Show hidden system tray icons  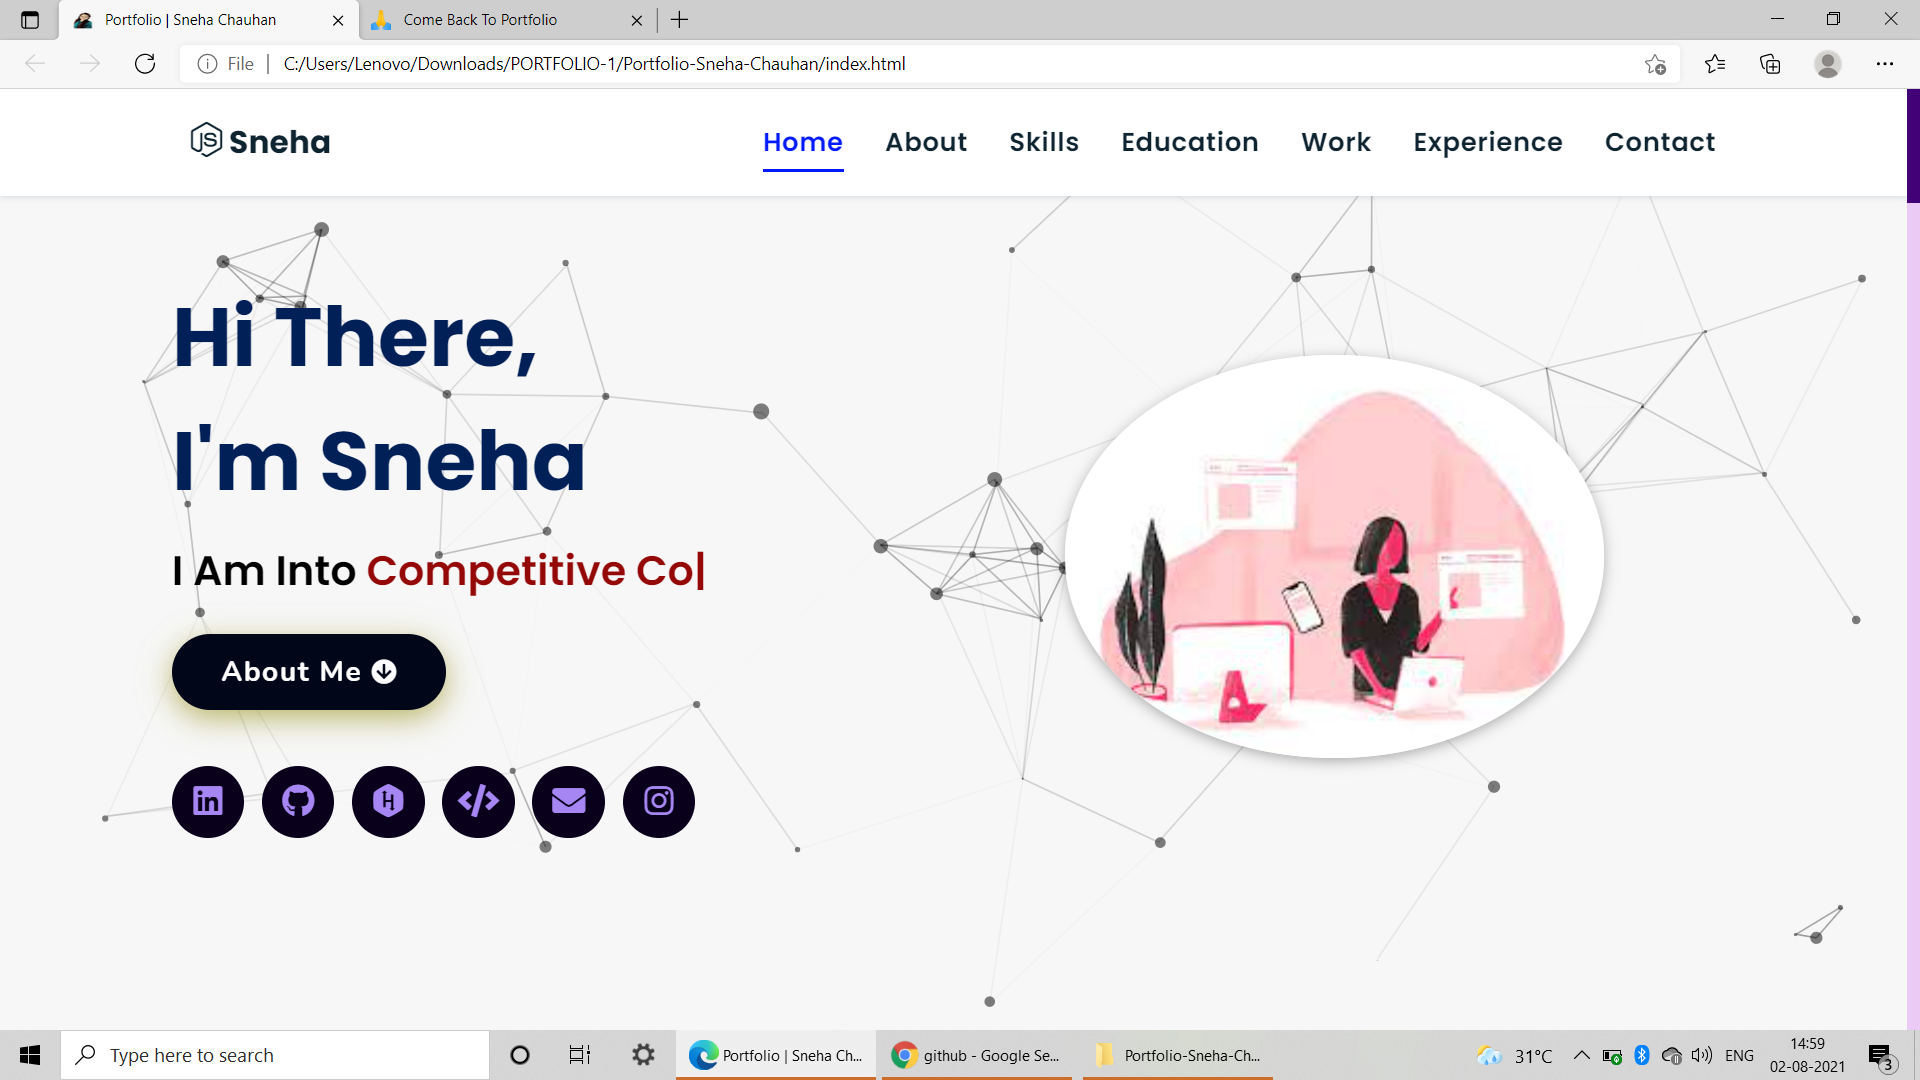[x=1581, y=1055]
